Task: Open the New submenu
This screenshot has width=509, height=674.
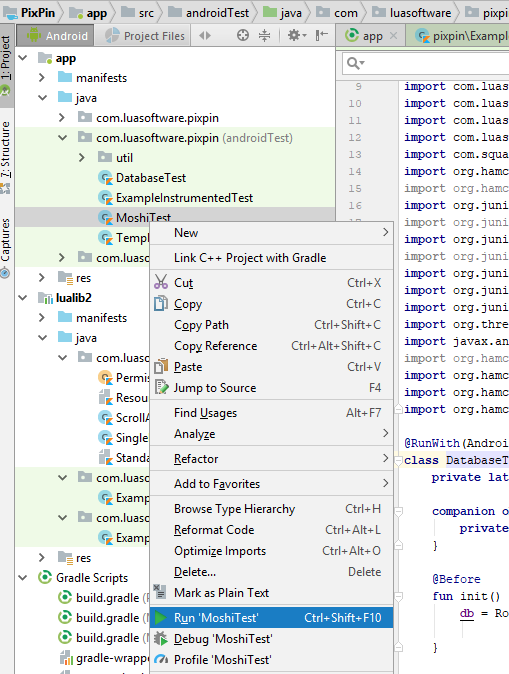Action: (272, 233)
